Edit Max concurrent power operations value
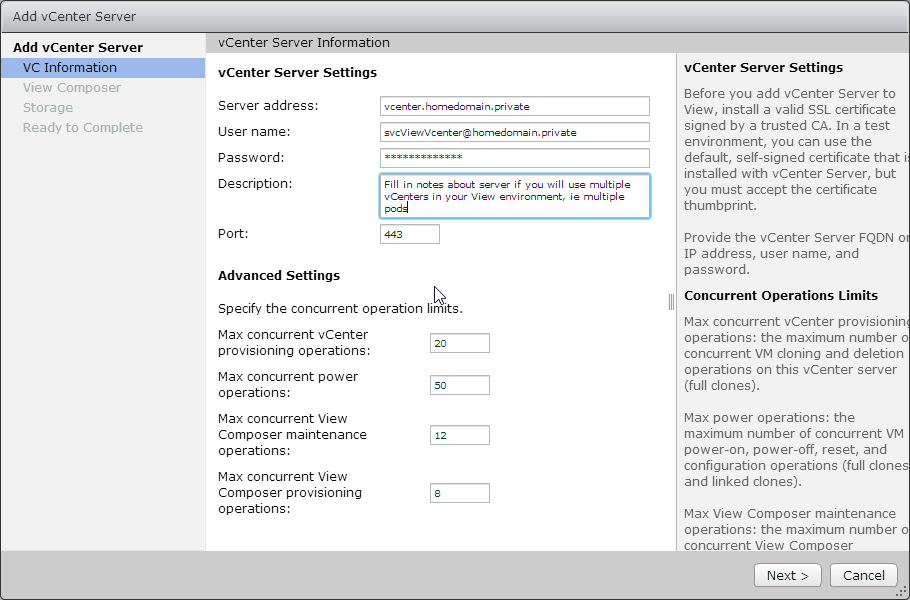Image resolution: width=910 pixels, height=600 pixels. pos(460,385)
